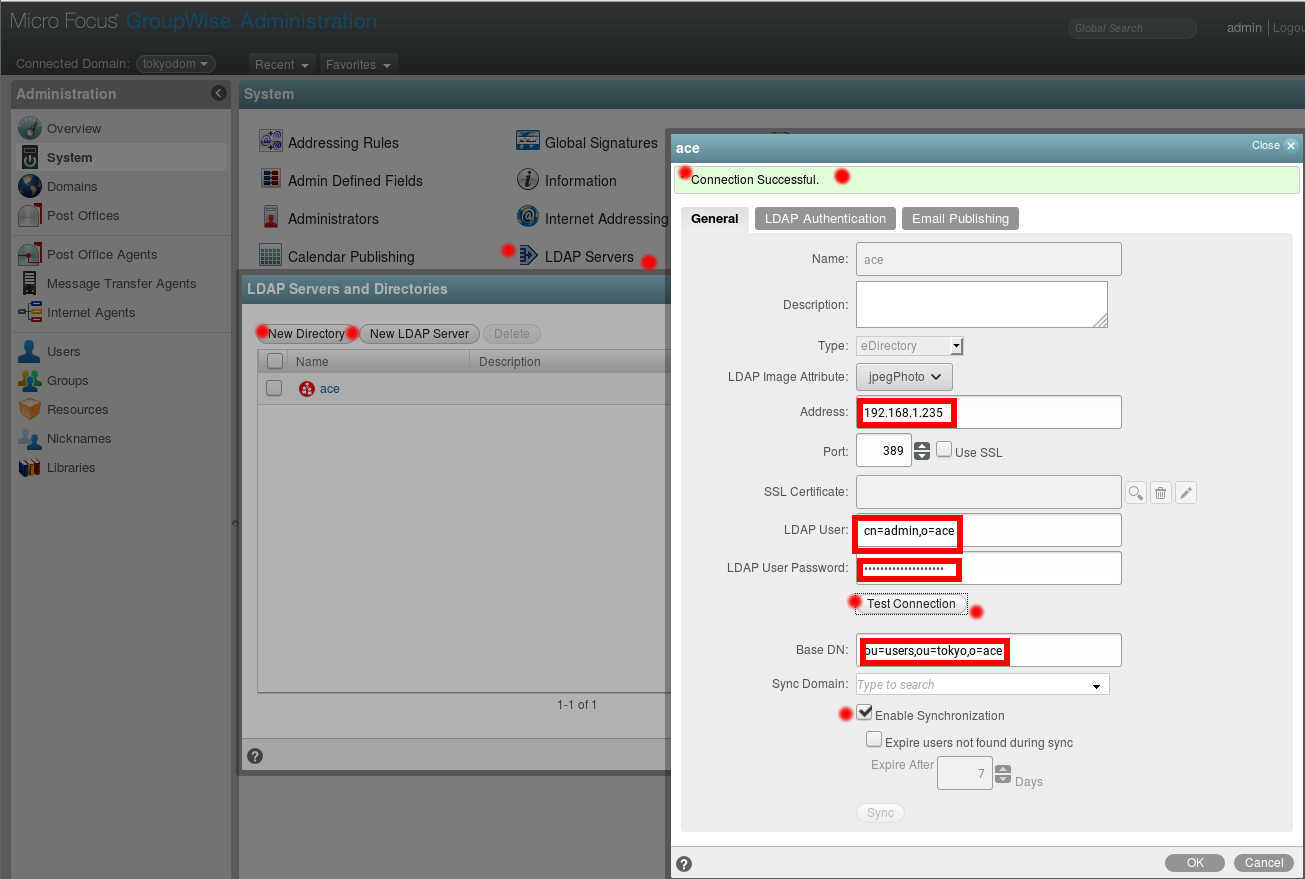The image size is (1305, 879).
Task: Open the Libraries books icon
Action: click(30, 467)
